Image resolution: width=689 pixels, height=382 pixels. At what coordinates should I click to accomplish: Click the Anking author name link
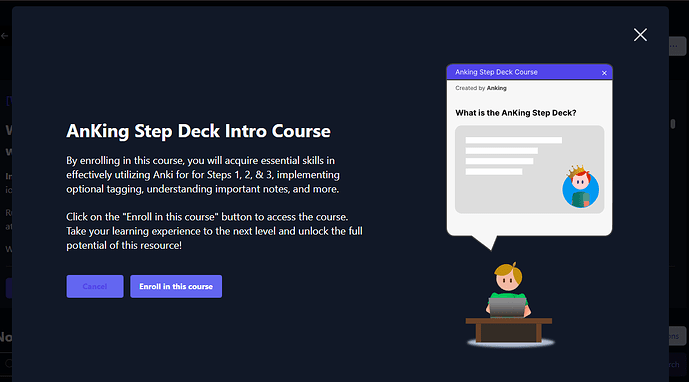[497, 88]
